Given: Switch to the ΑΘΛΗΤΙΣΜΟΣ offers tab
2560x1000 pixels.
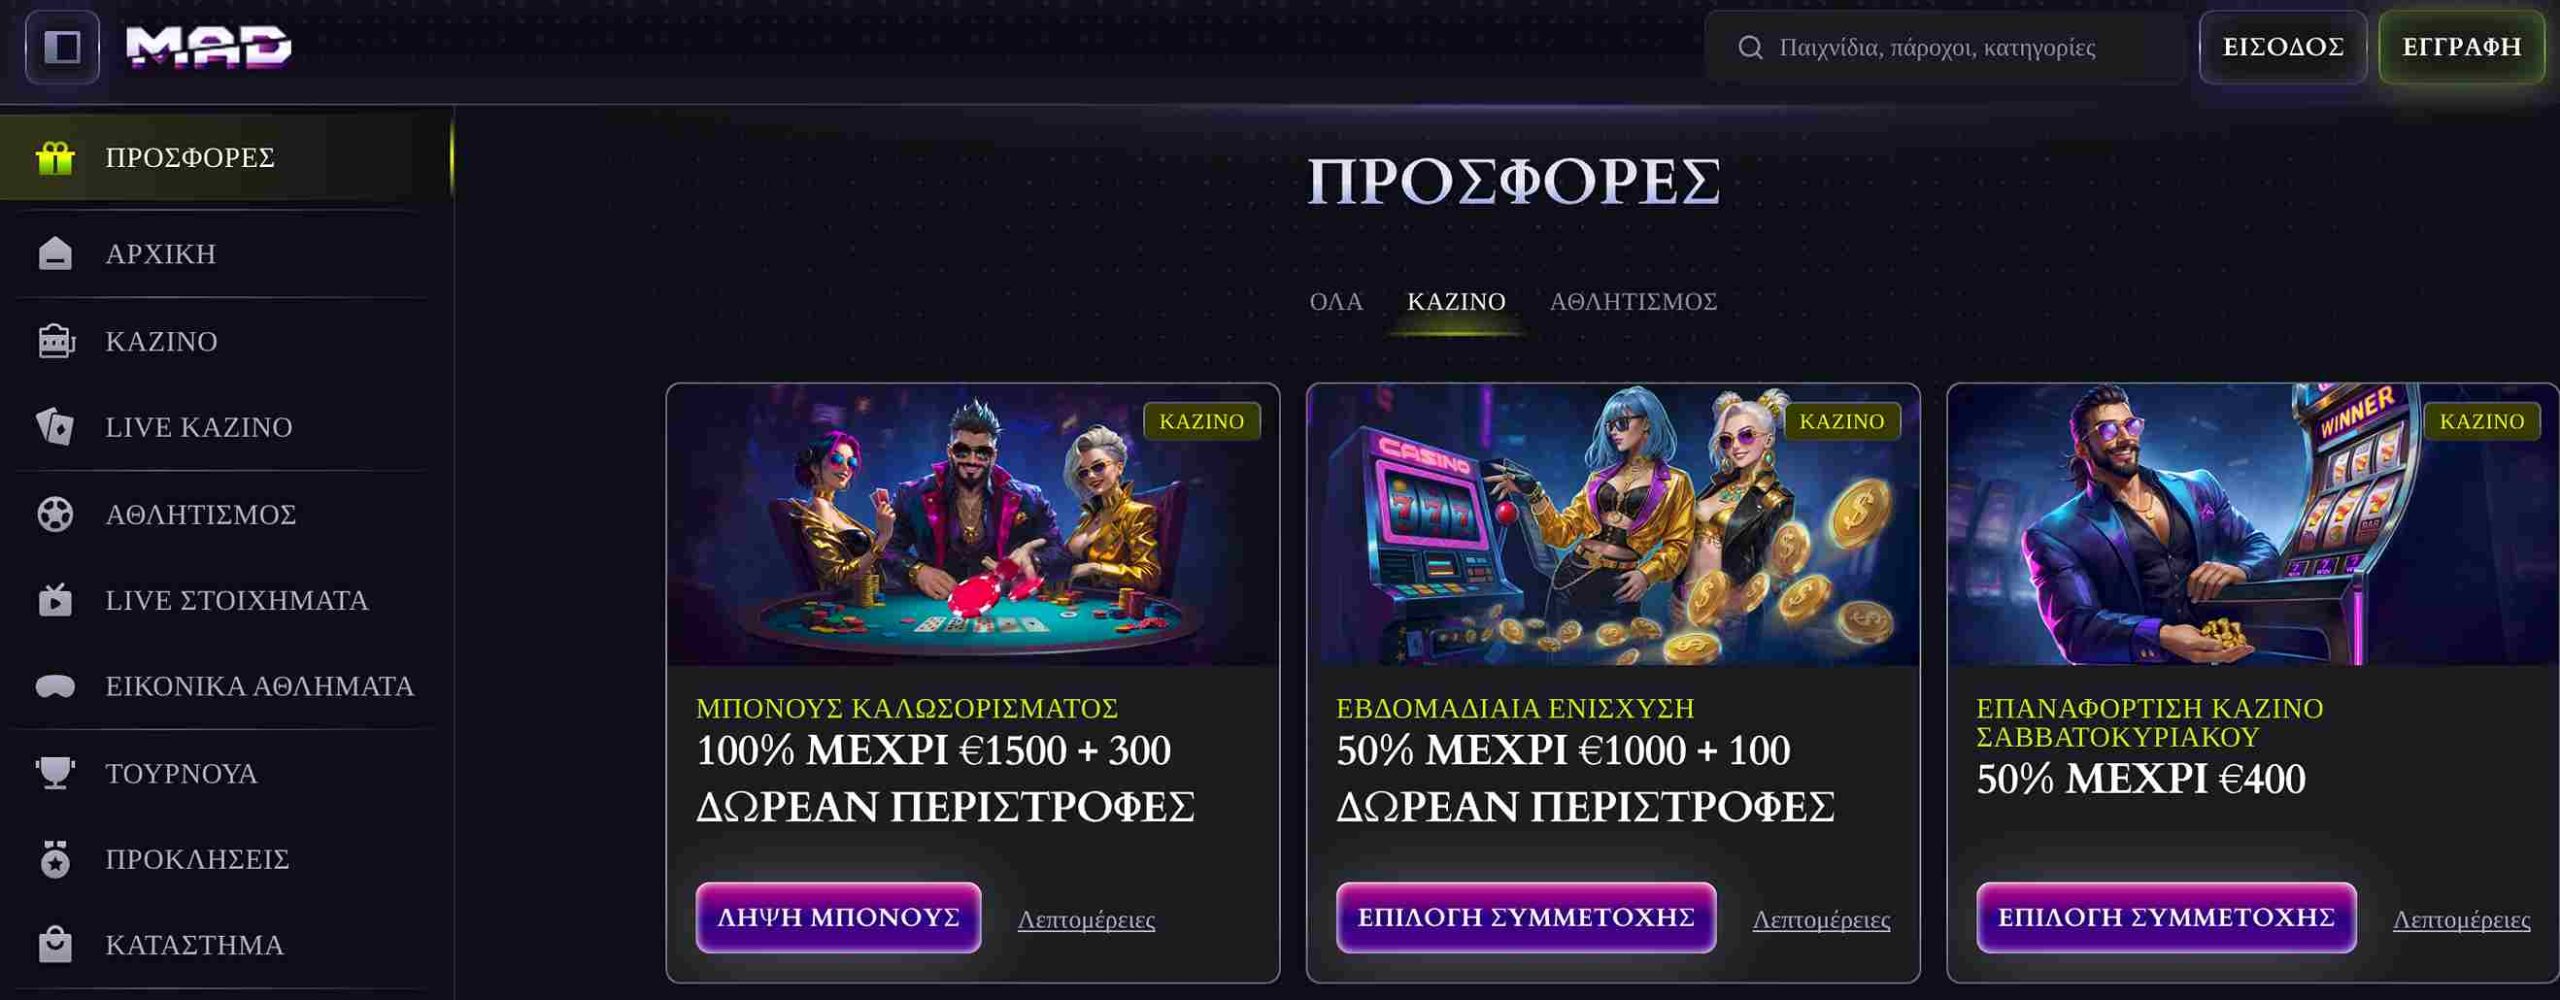Looking at the screenshot, I should (1633, 301).
